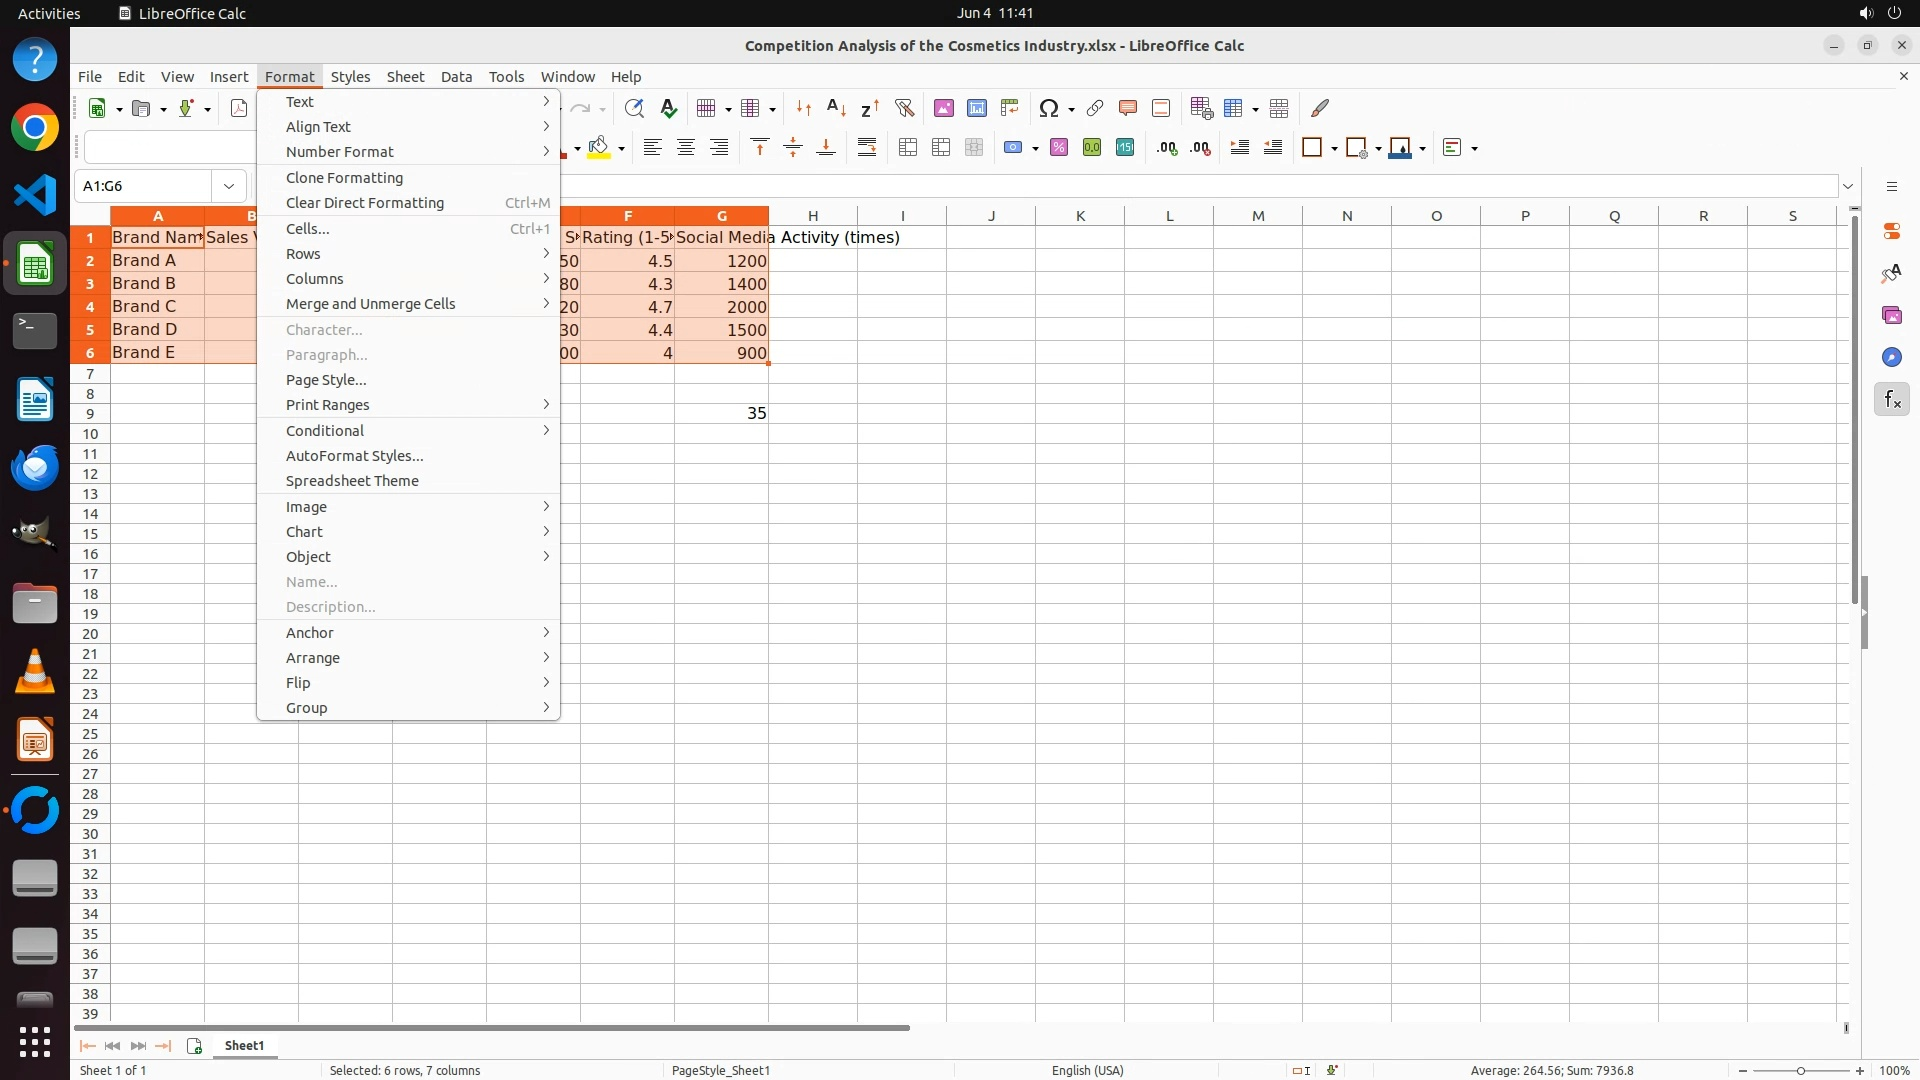Viewport: 1920px width, 1080px height.
Task: Toggle the AutoFilter button
Action: coord(904,108)
